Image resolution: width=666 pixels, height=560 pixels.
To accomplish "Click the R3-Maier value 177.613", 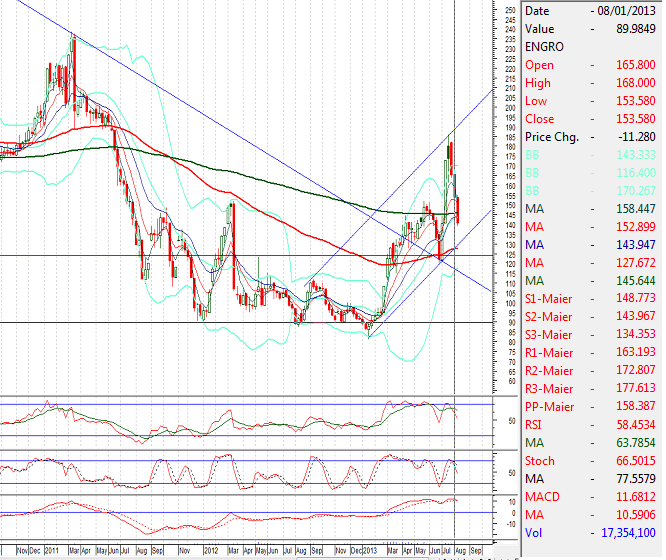I will [x=639, y=389].
